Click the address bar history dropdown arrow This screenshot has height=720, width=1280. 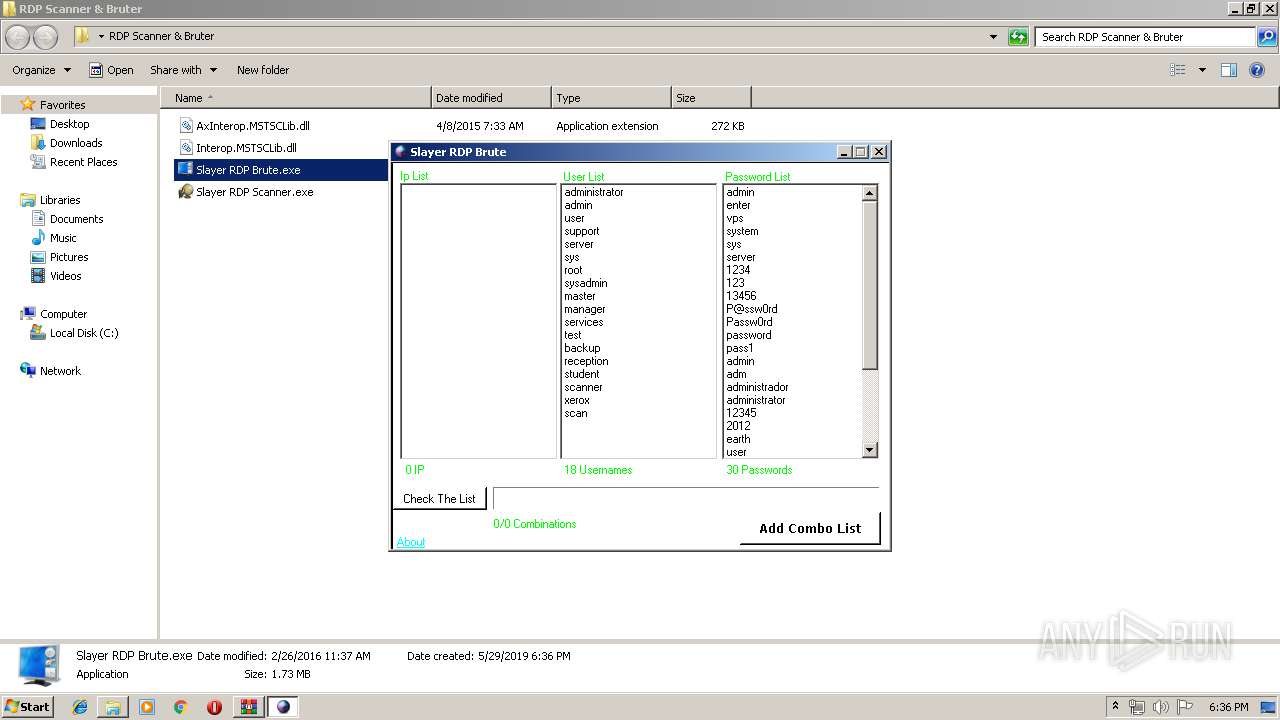(993, 37)
